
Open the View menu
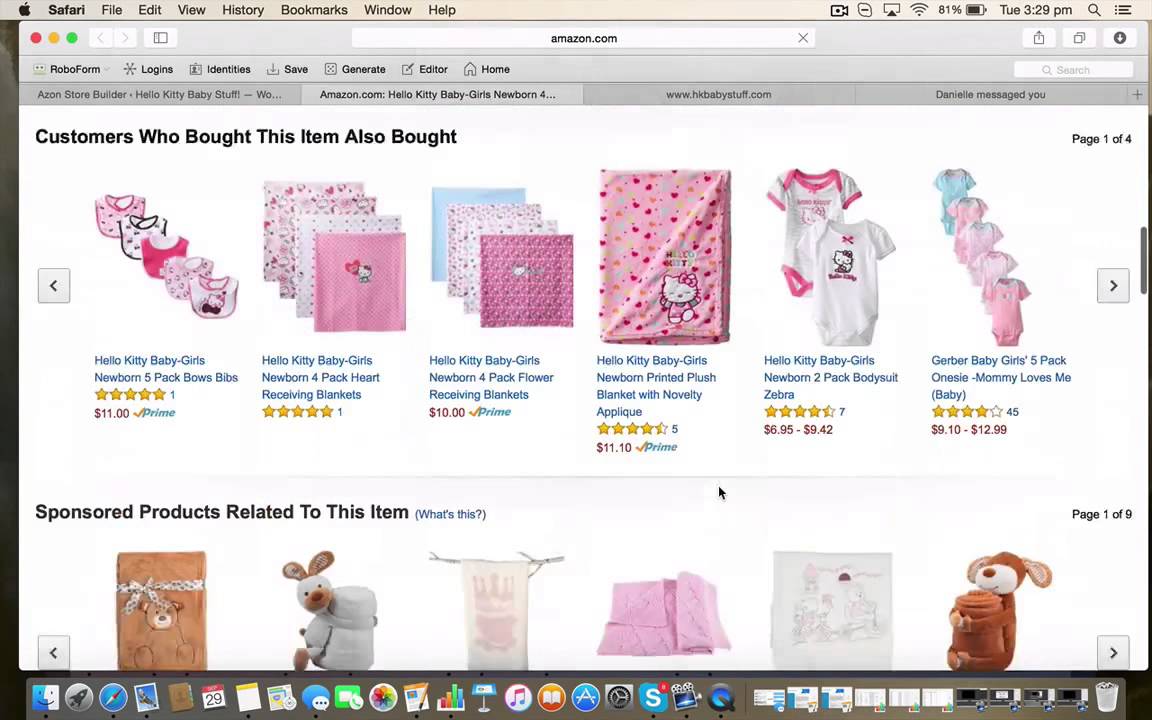pos(191,10)
